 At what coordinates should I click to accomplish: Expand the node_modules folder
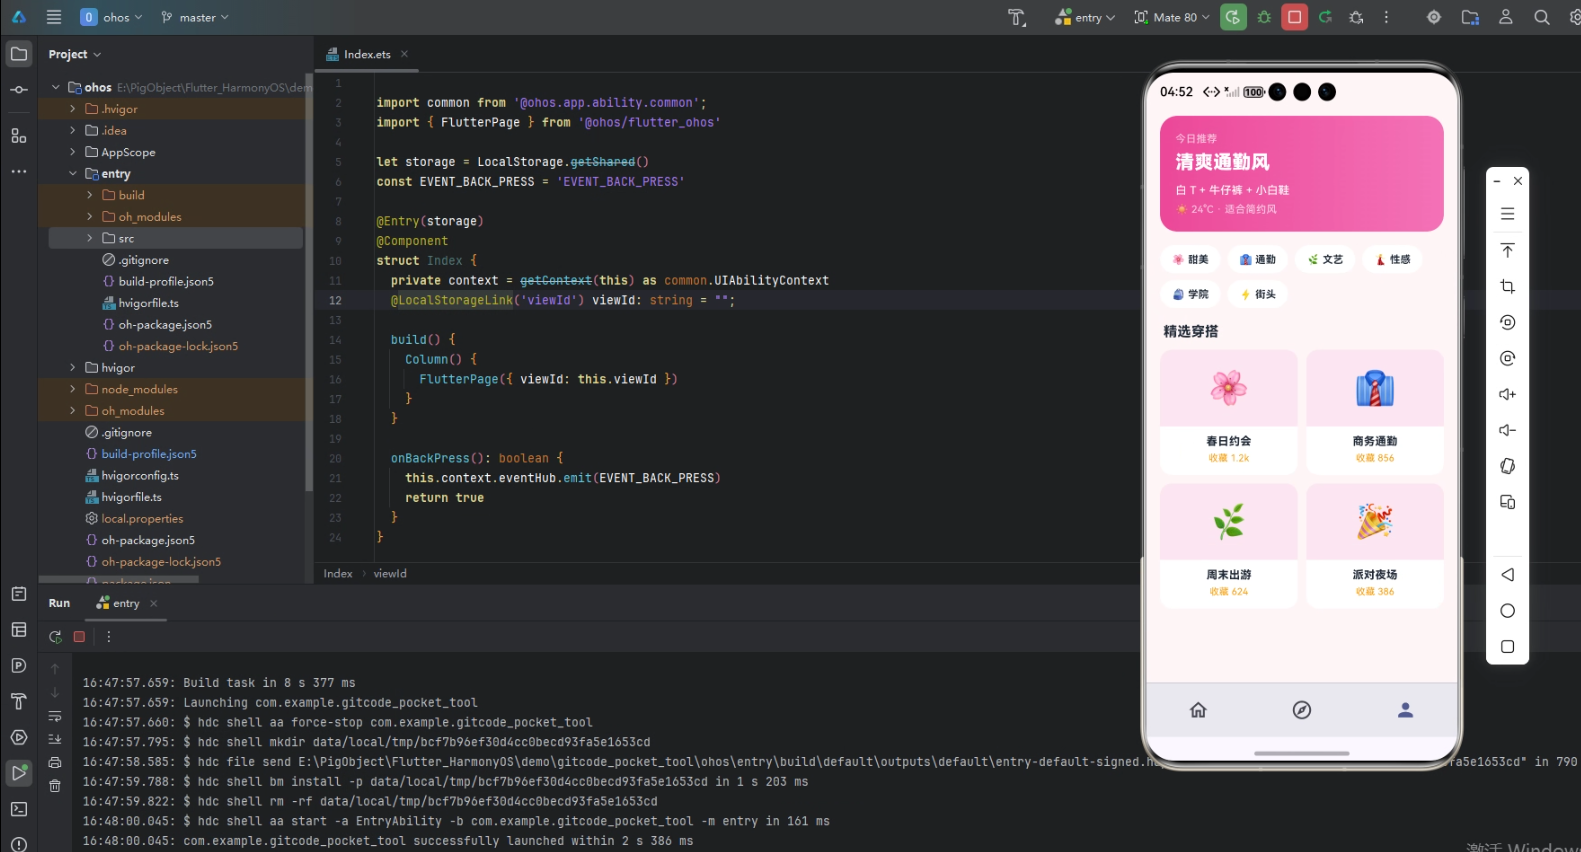73,389
